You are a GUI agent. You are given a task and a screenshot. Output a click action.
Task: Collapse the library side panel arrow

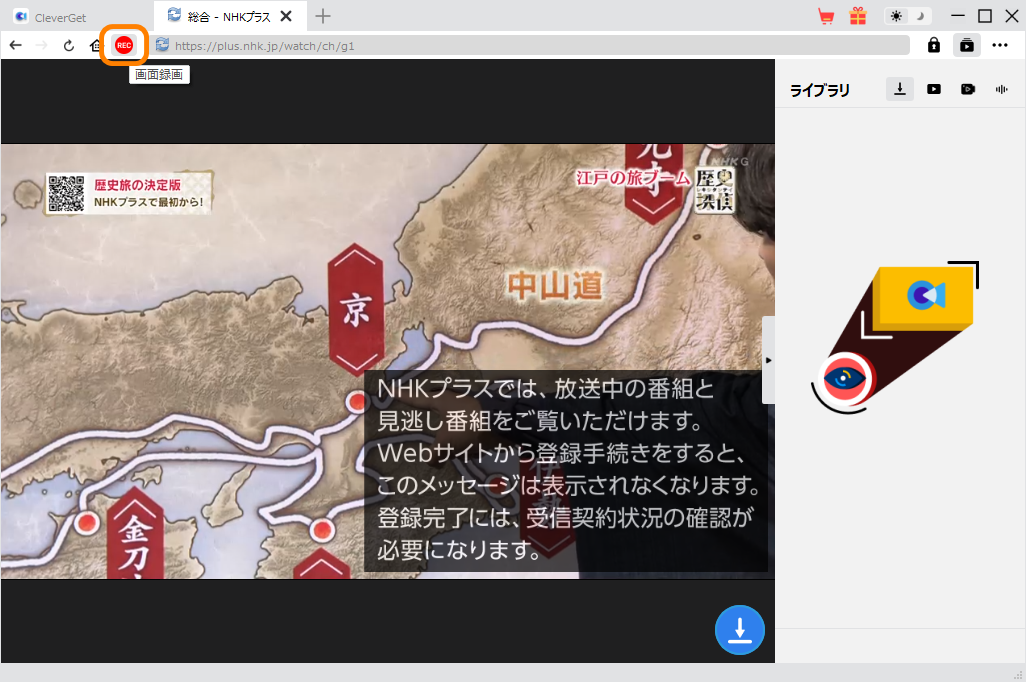point(768,360)
